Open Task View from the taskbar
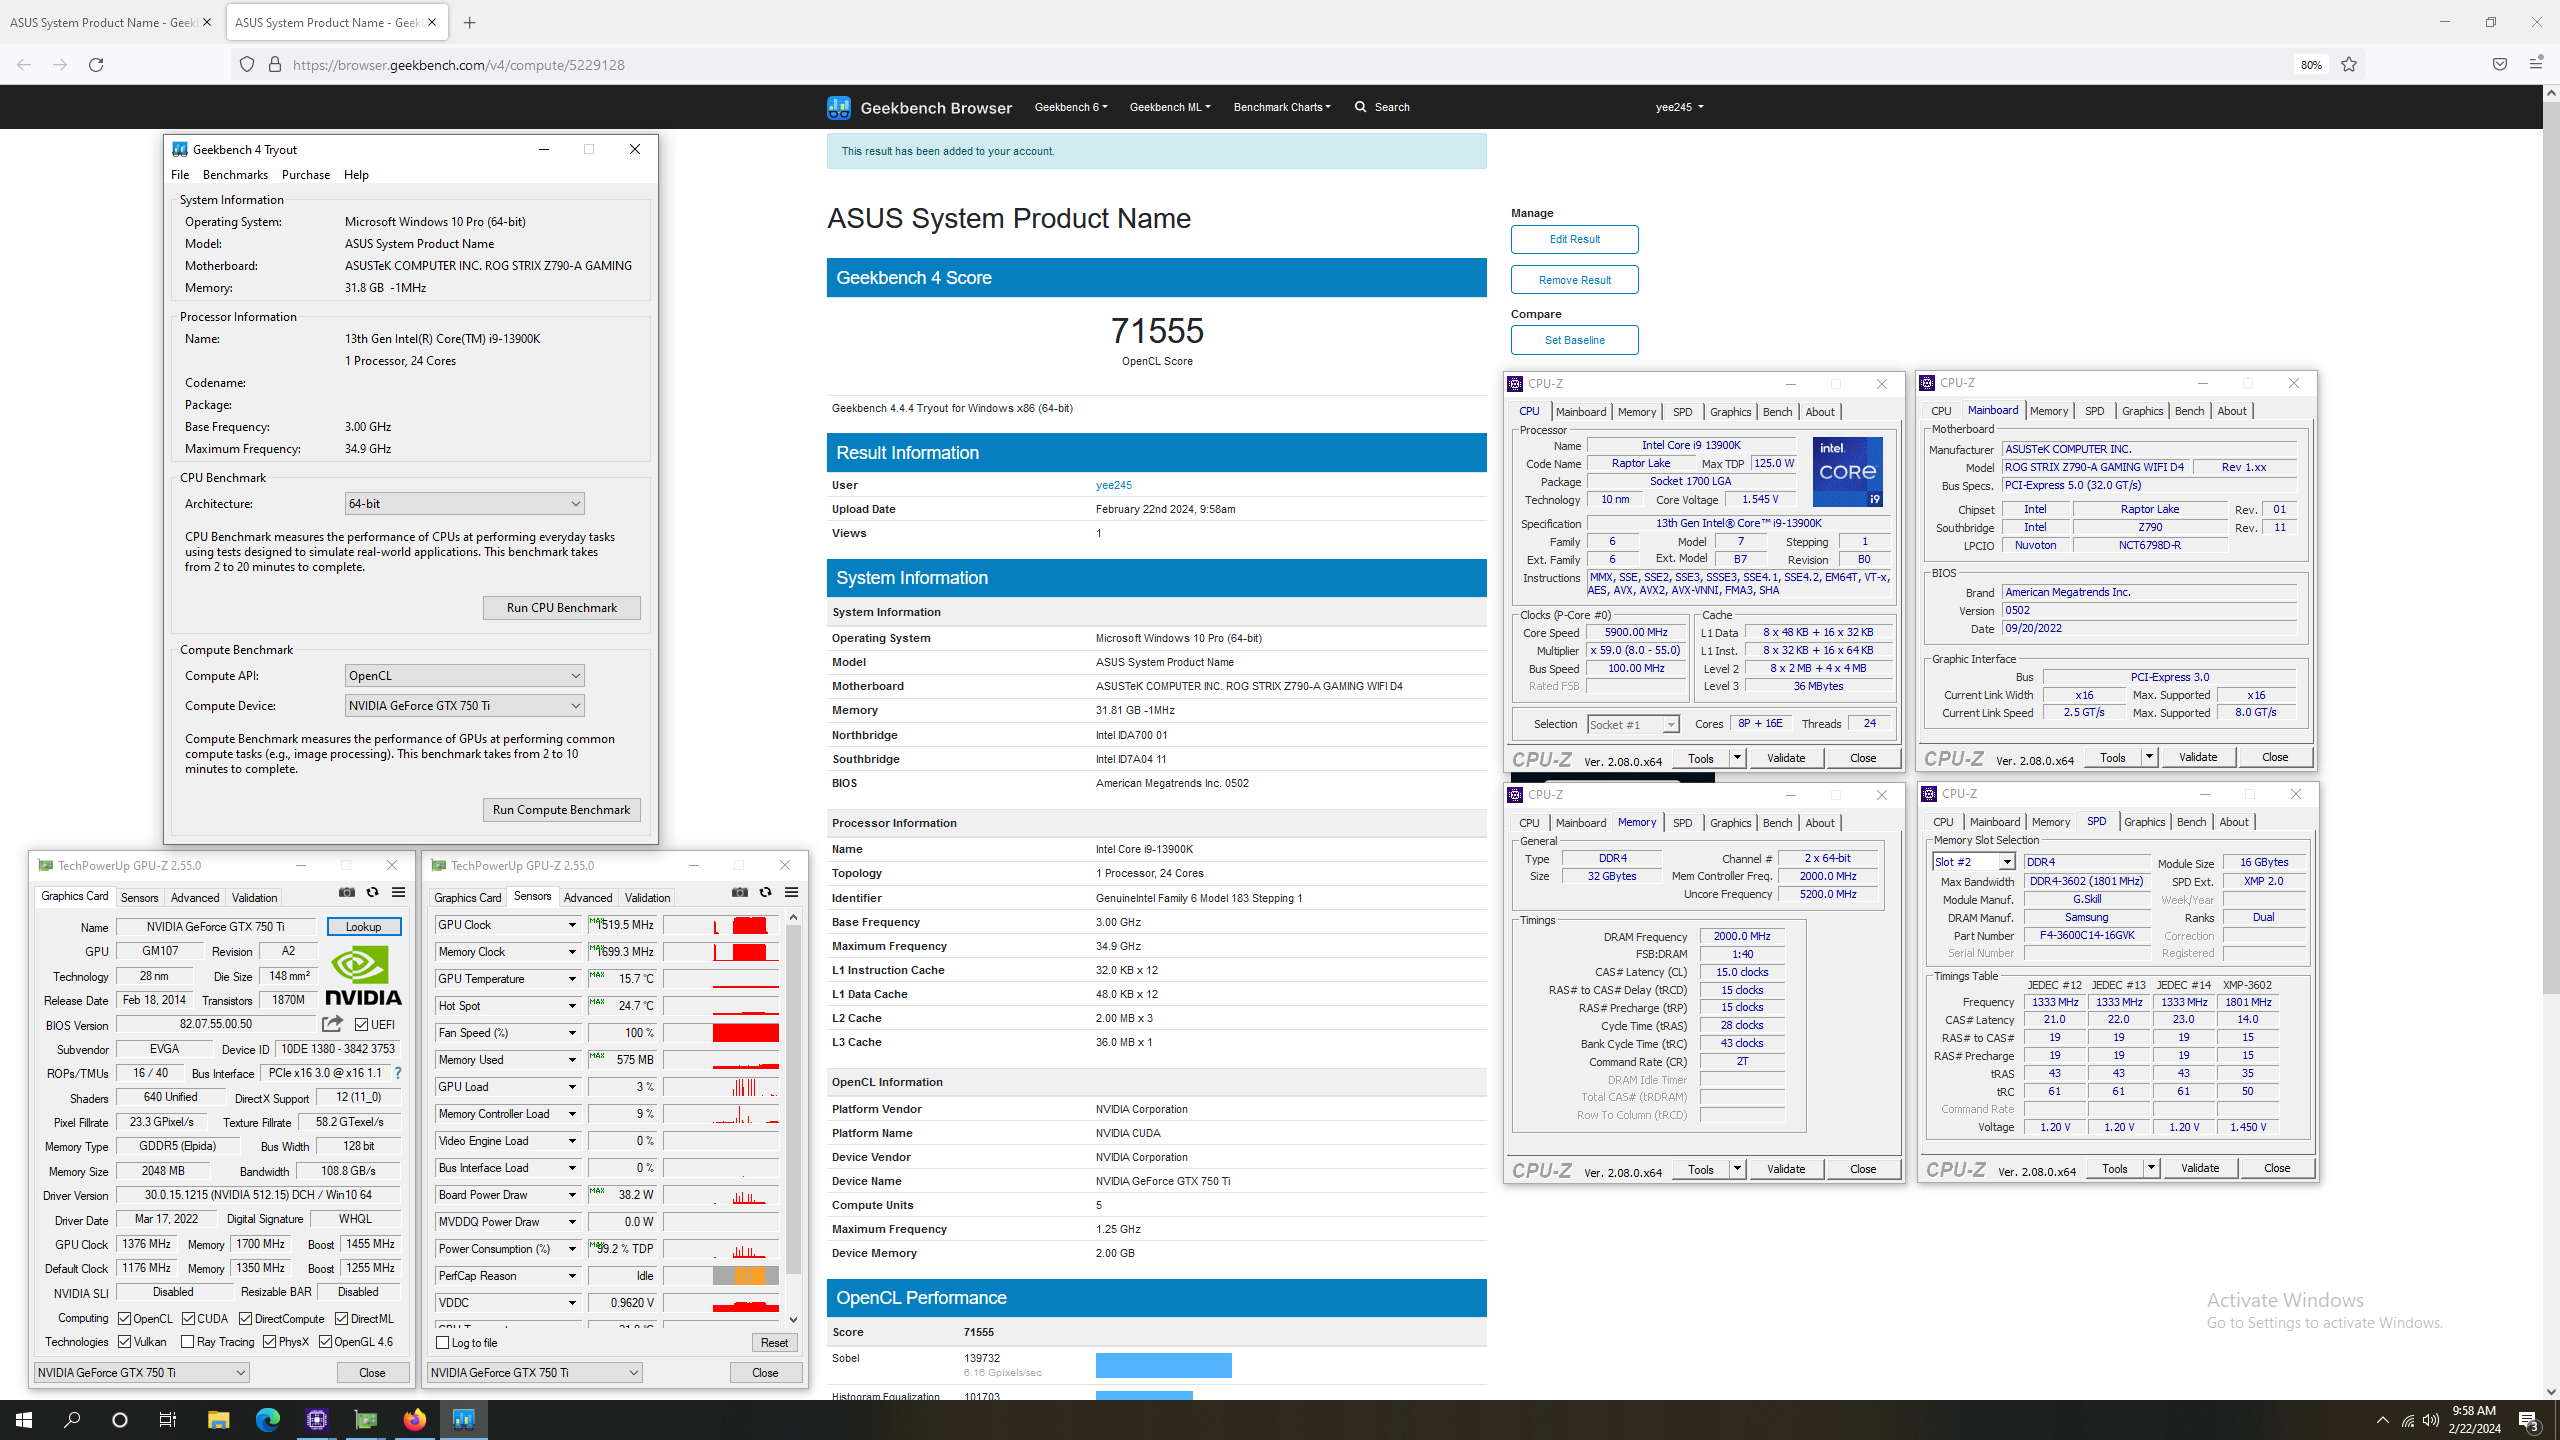Screen dimensions: 2560x1440 168,1419
